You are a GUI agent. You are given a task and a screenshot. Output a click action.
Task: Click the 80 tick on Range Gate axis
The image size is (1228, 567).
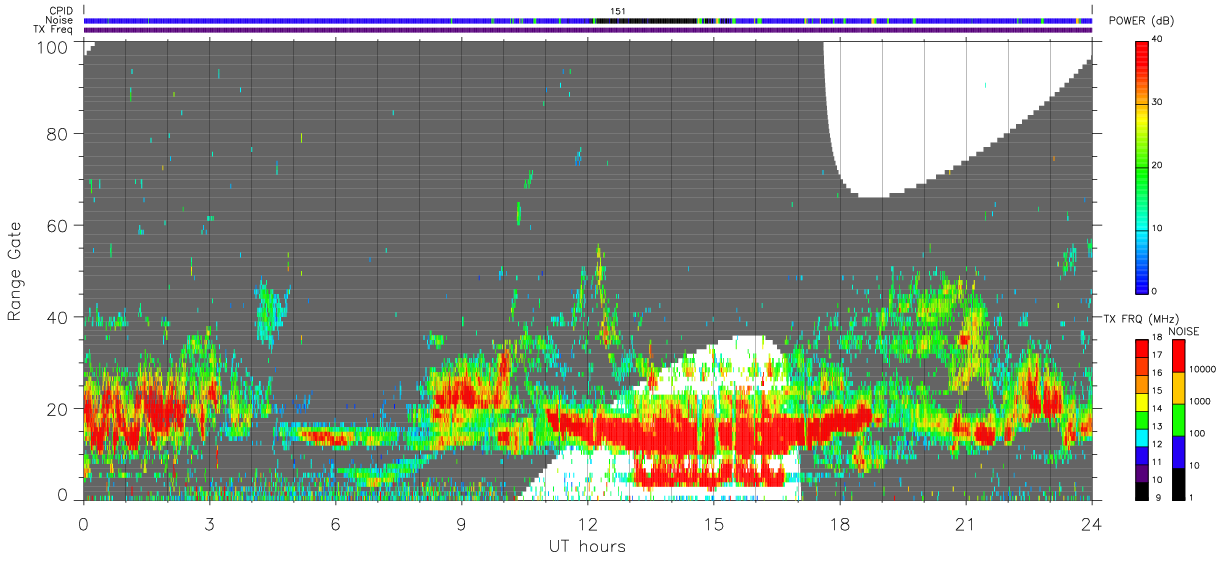click(x=58, y=133)
